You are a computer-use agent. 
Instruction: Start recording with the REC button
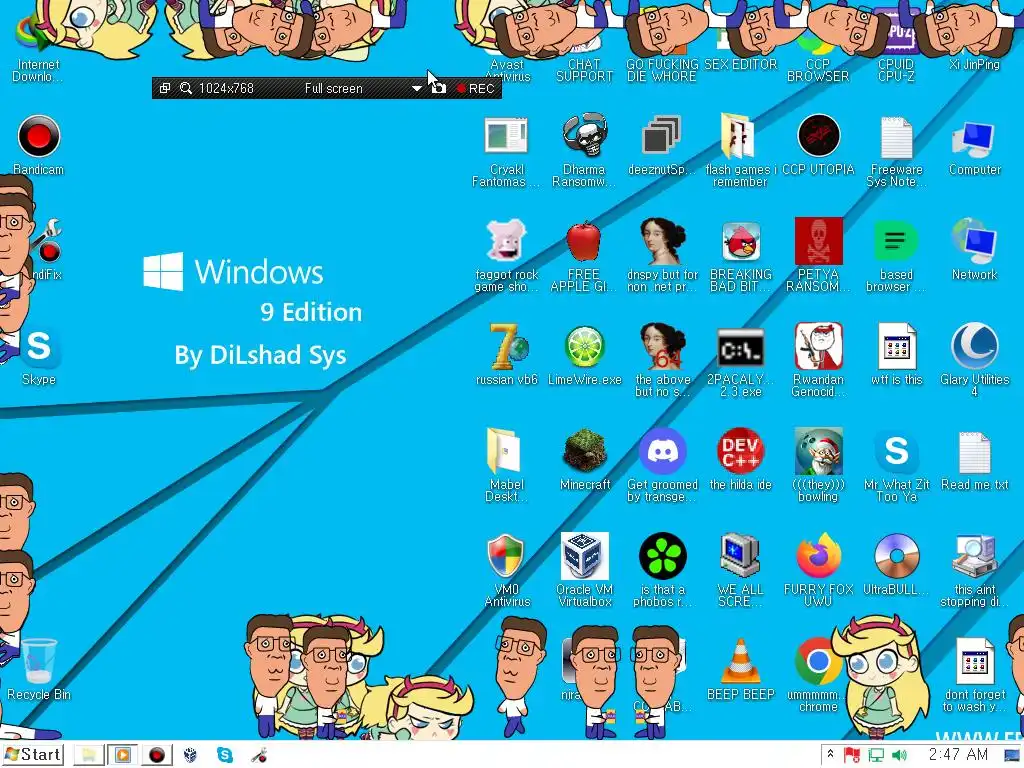[475, 88]
